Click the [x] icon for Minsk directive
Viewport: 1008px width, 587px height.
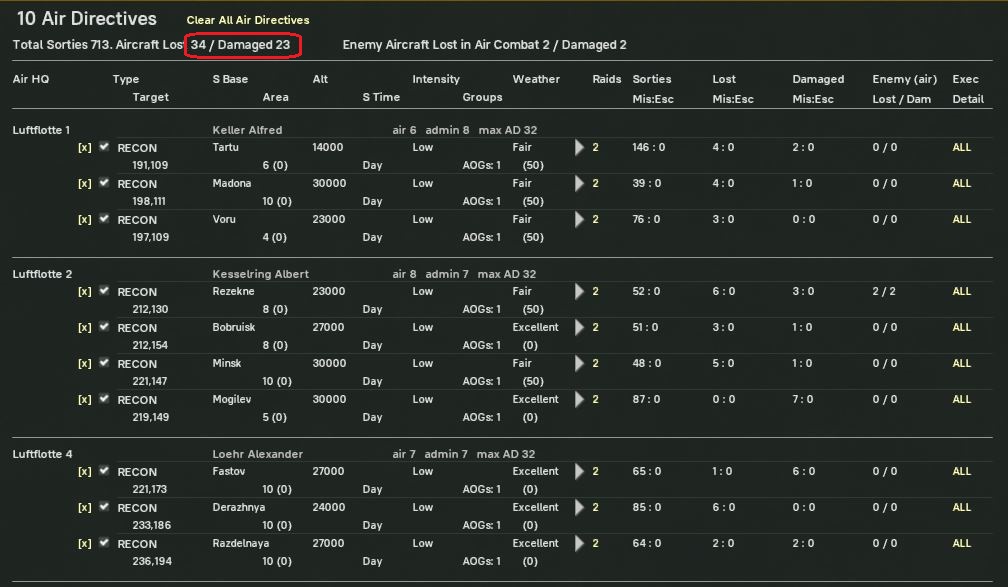tap(84, 364)
